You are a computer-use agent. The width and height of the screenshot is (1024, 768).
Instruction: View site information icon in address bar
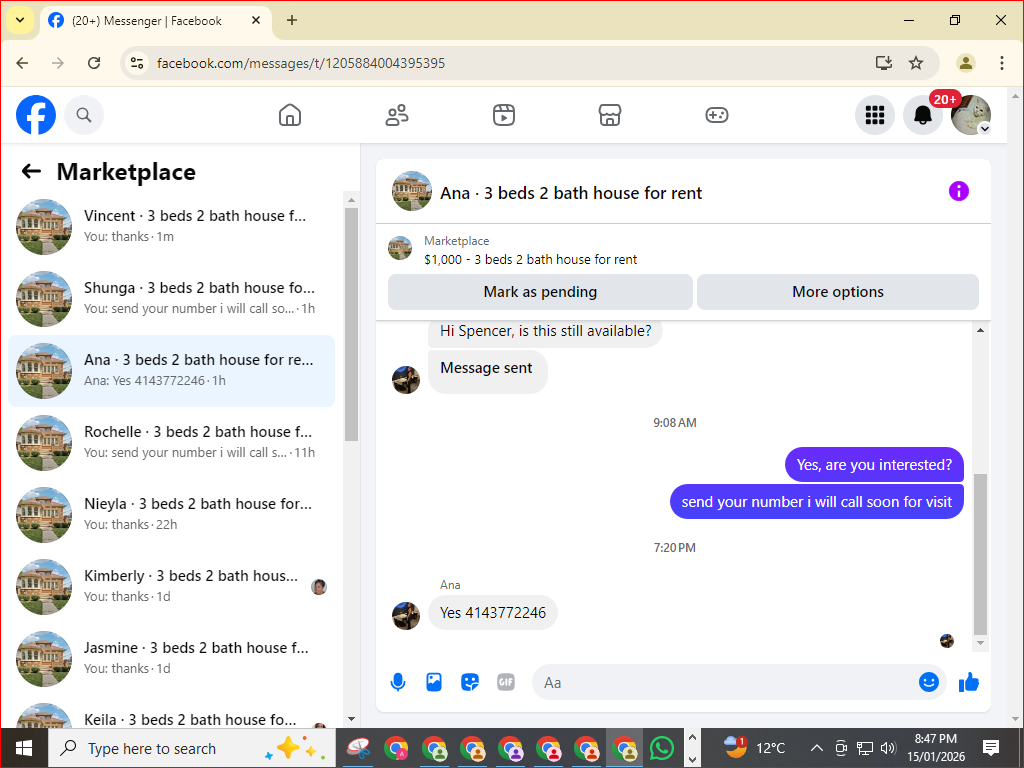(136, 63)
